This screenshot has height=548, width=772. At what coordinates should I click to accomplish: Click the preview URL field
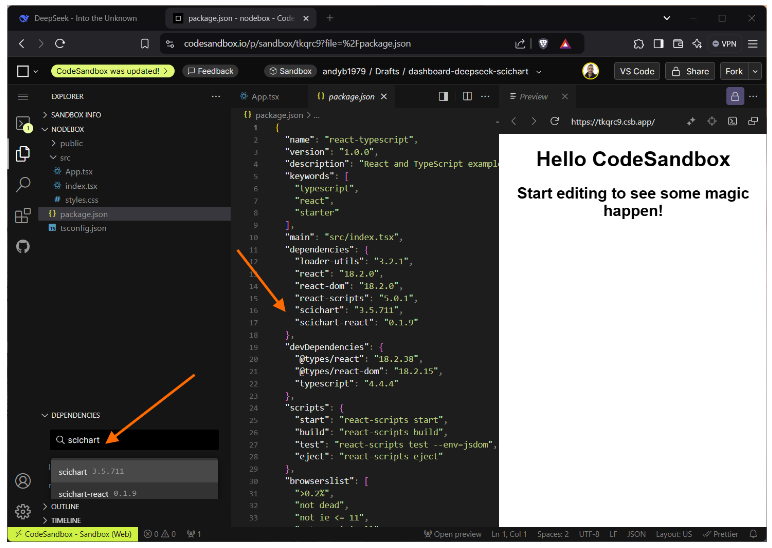[x=613, y=122]
